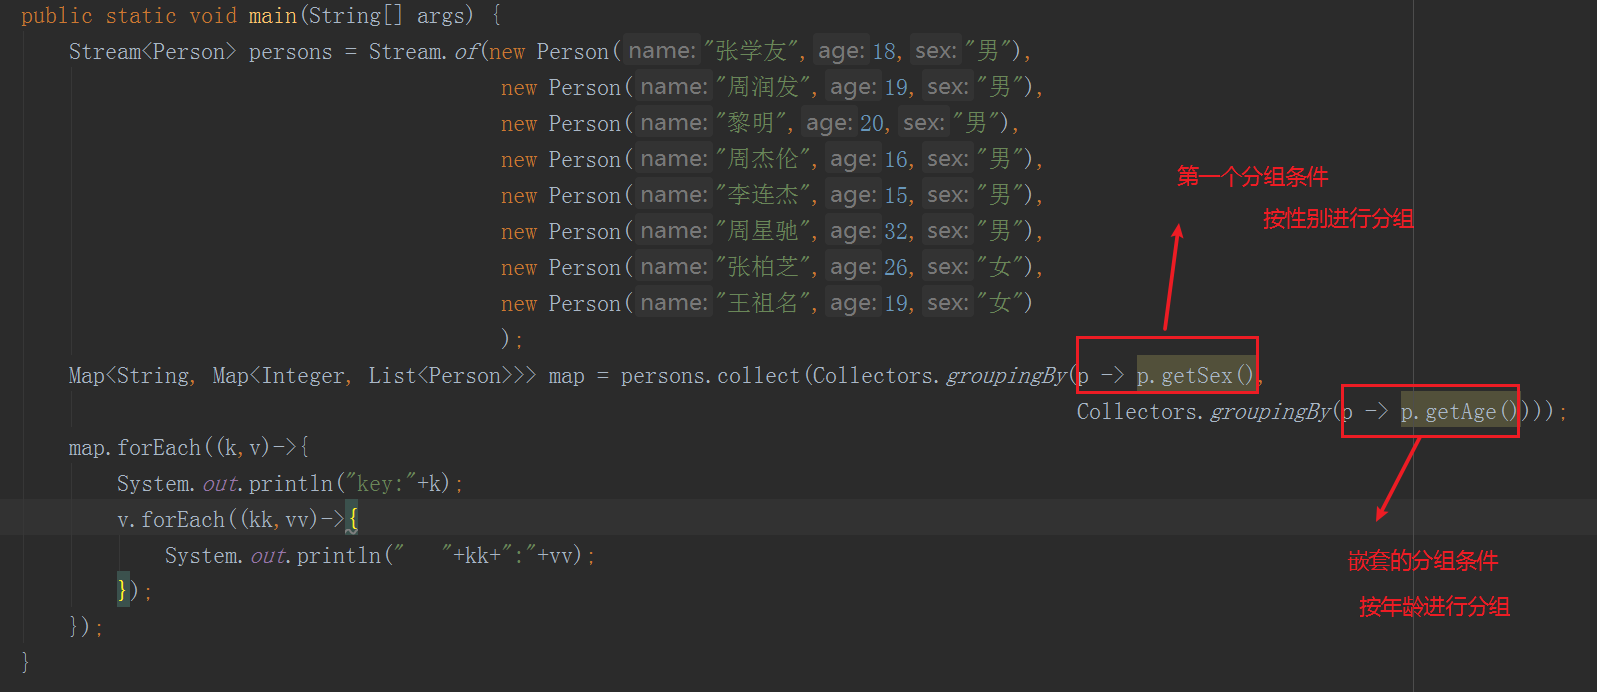Click the Map<String, Map<Integer type declaration

208,376
